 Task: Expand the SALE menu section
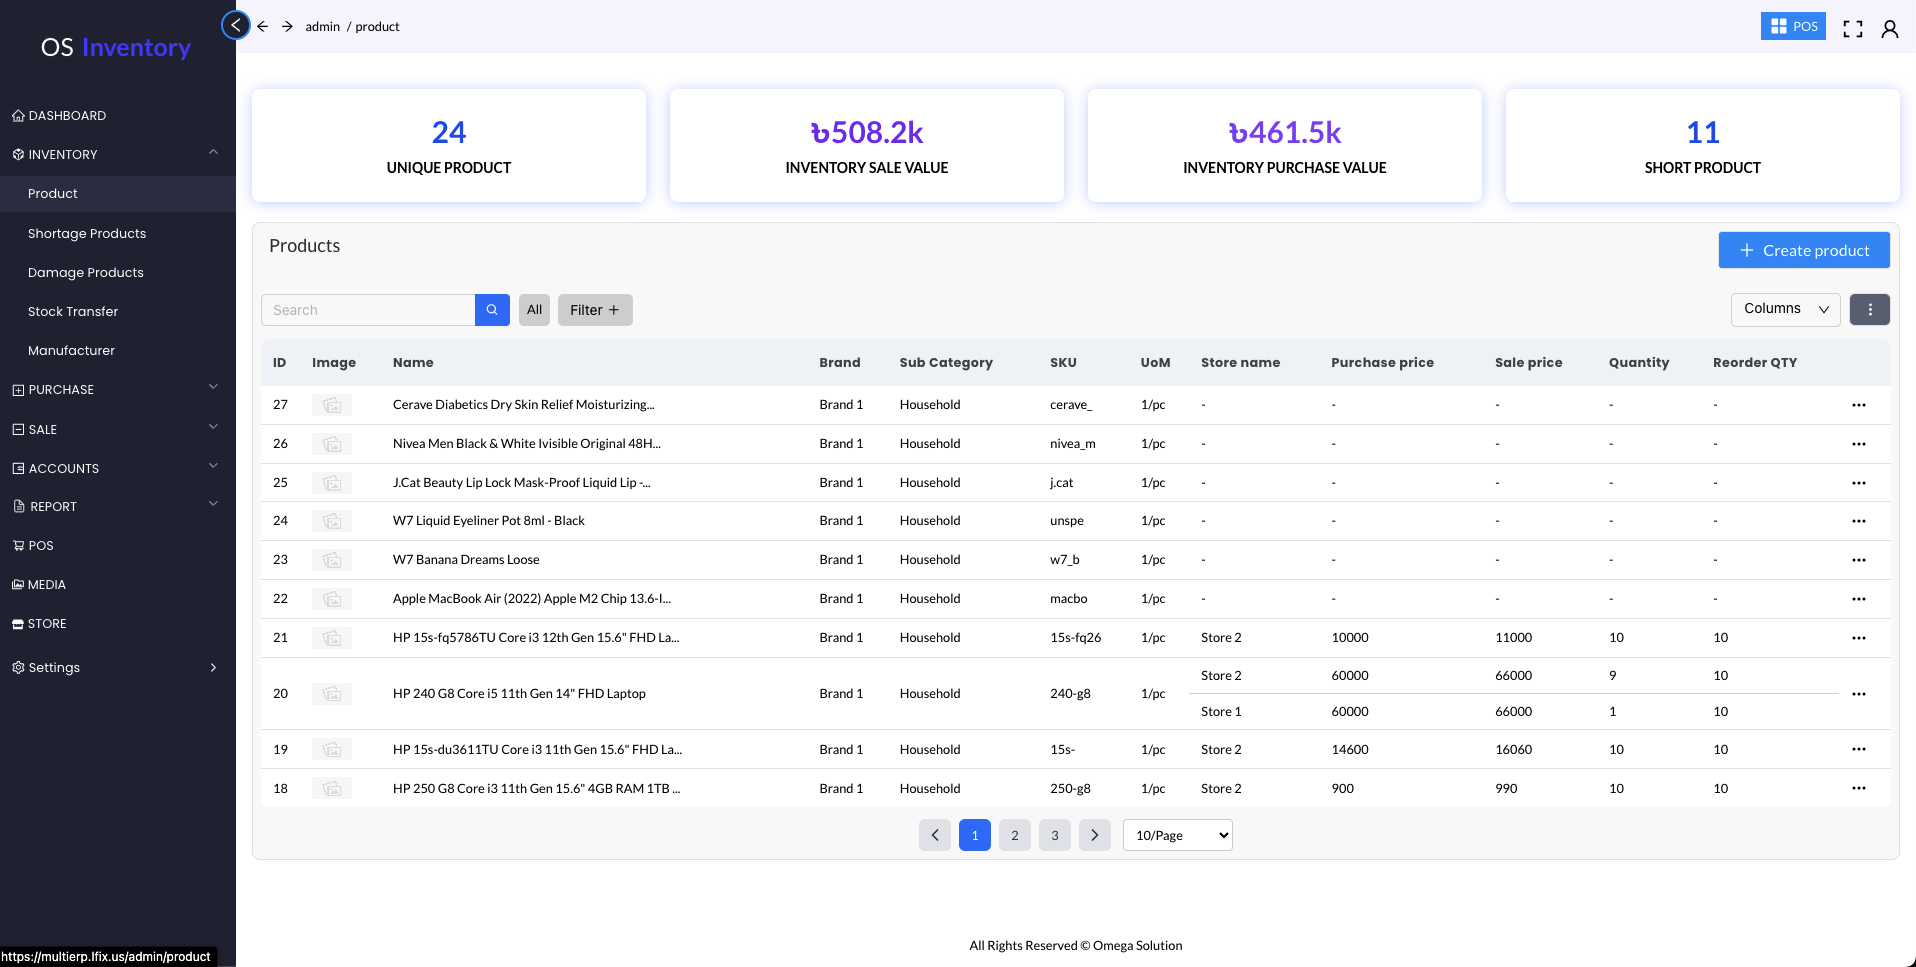(117, 429)
